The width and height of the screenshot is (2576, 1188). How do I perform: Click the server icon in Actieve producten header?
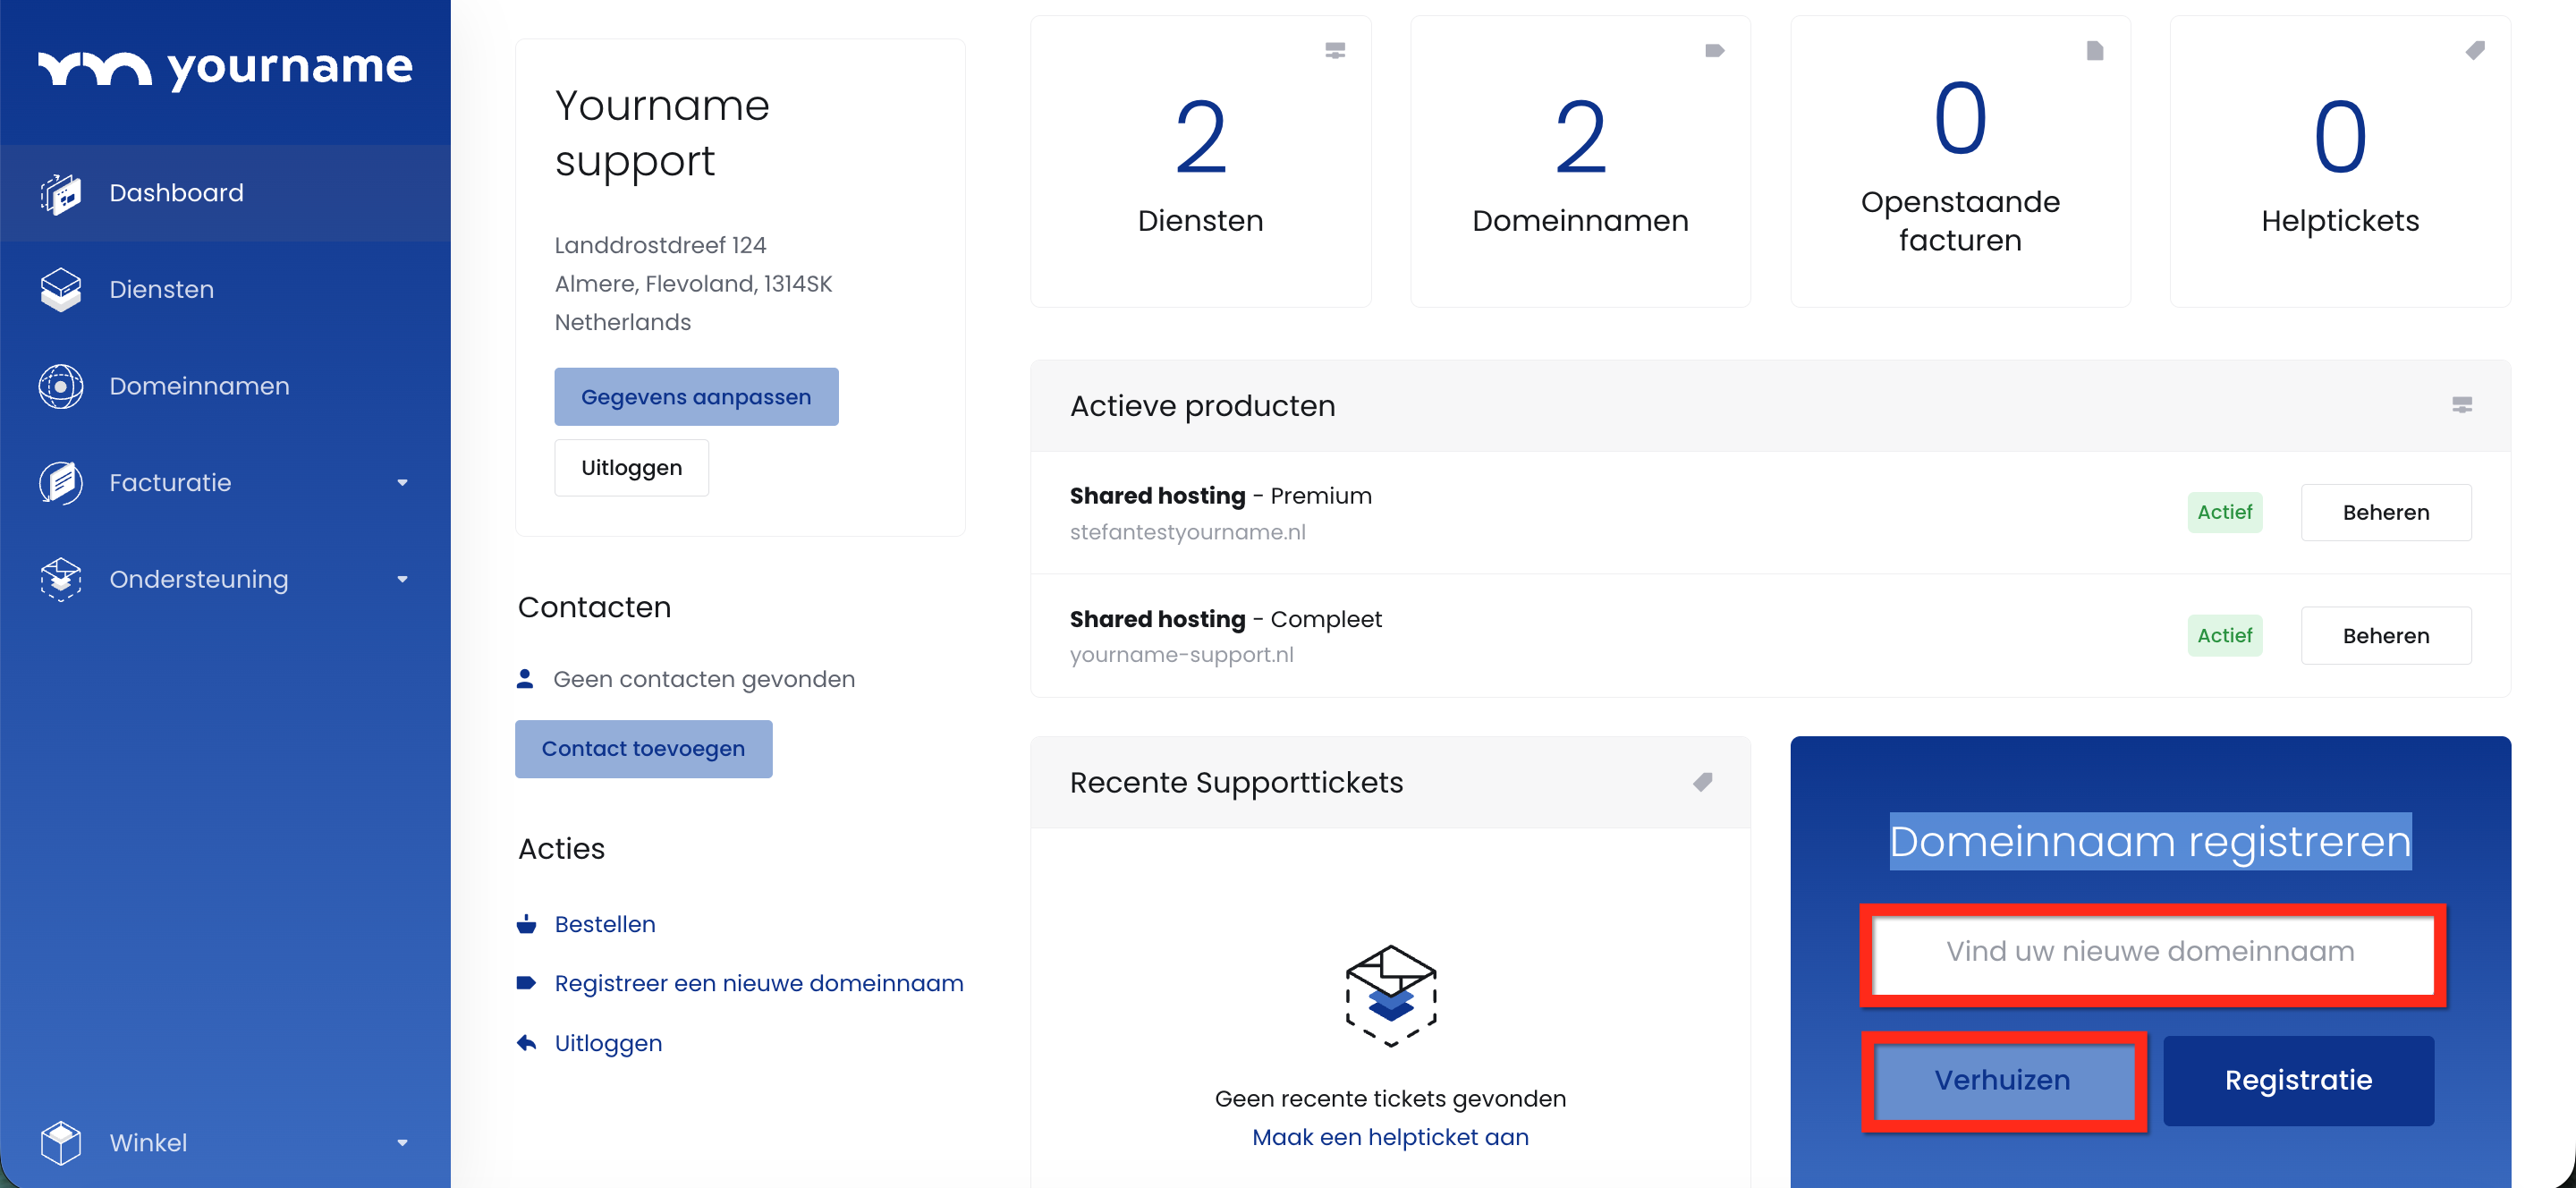(2461, 405)
